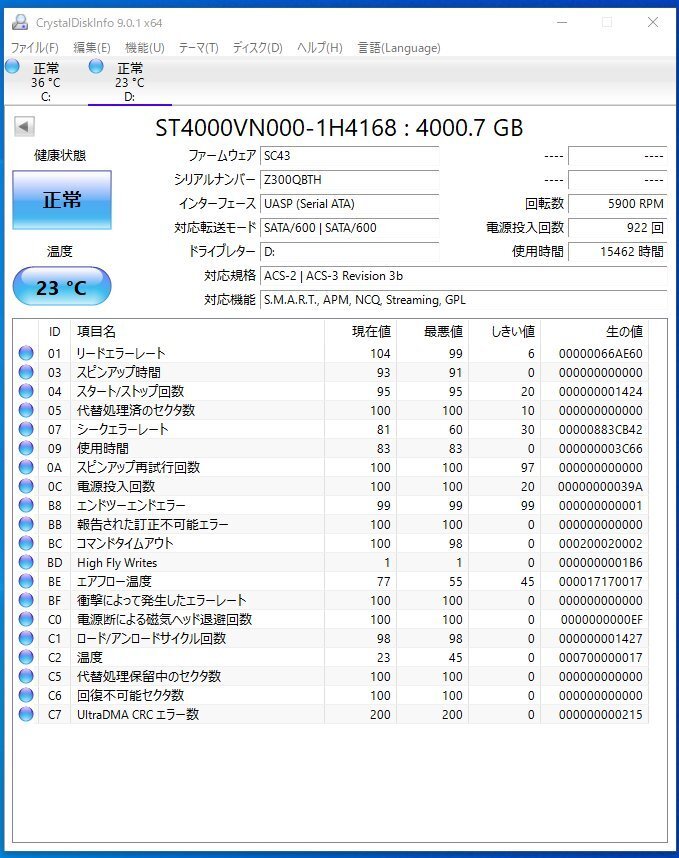Click the interface field UASP (Serial ATA)
Viewport: 679px width, 858px height.
click(350, 204)
